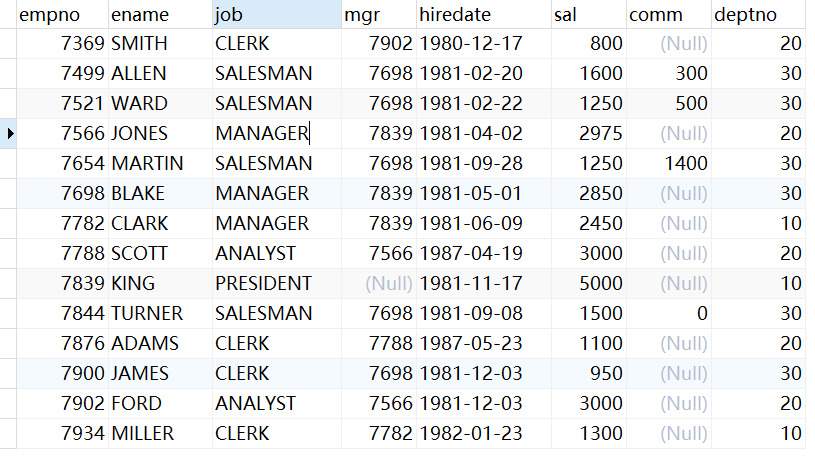
Task: Select KING's (Null) mgr cell
Action: click(388, 283)
